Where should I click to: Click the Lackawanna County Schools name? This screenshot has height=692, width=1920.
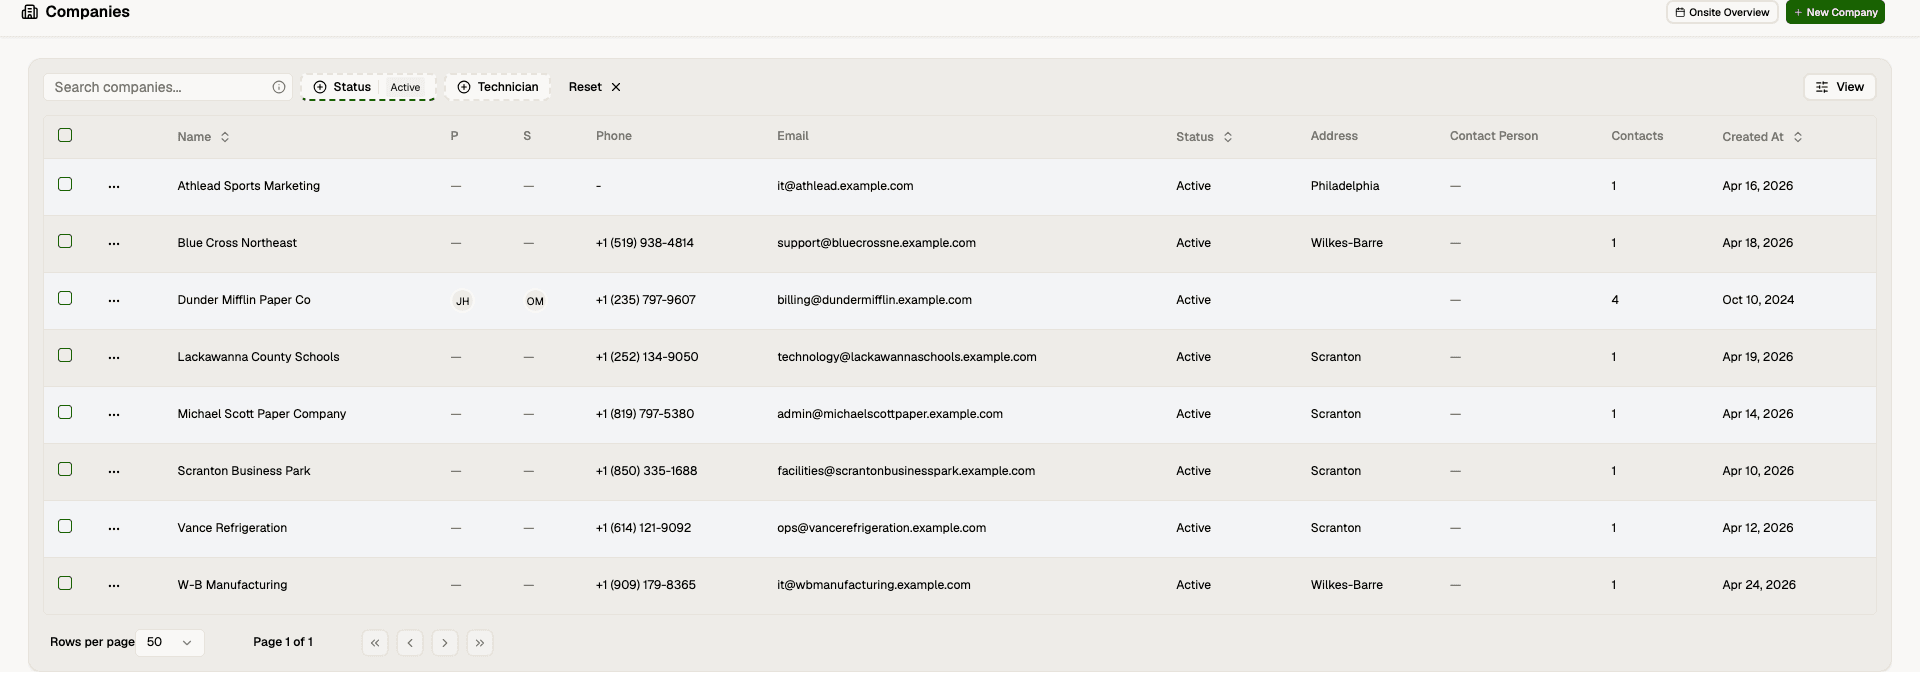258,357
